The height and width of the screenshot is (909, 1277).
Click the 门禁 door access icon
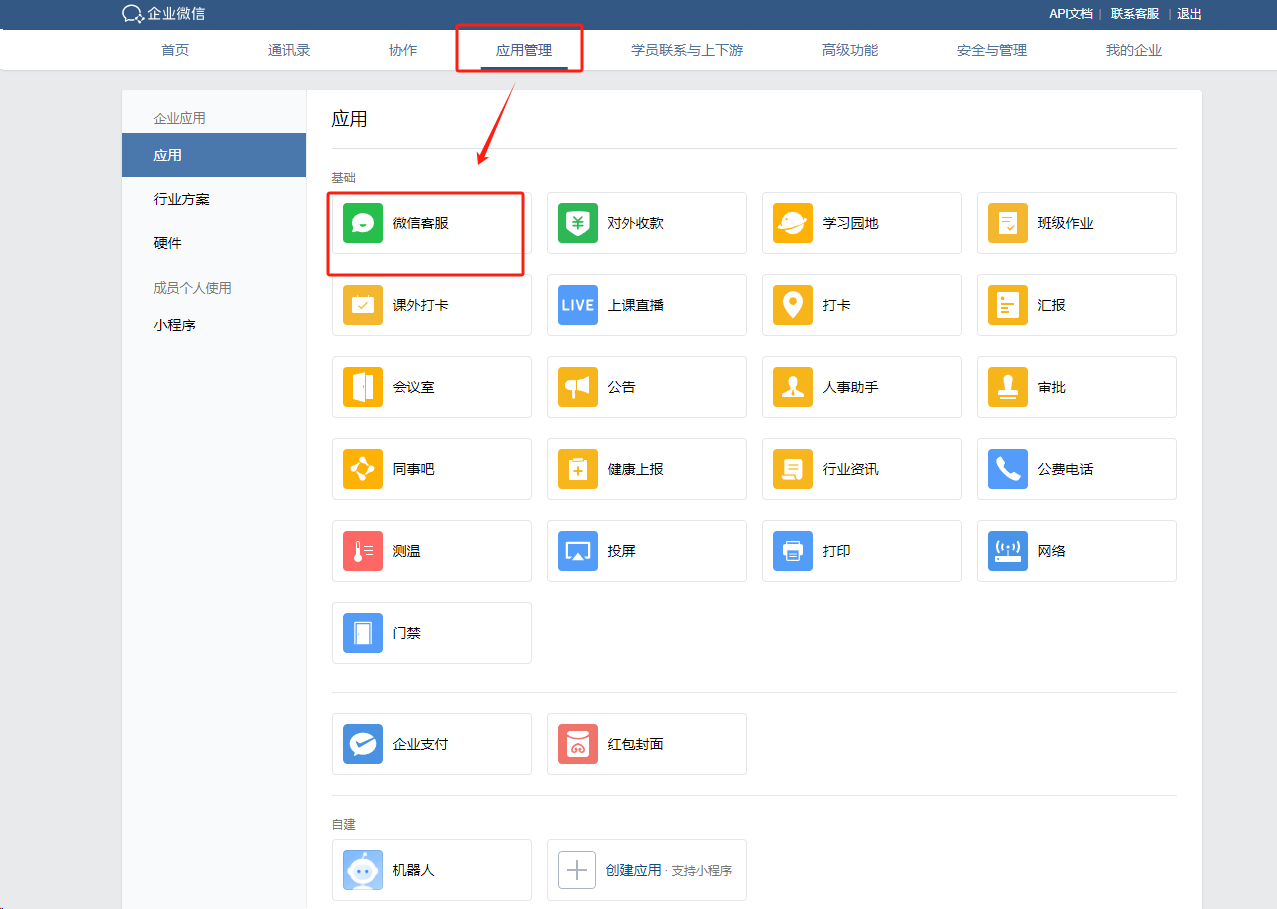coord(363,633)
